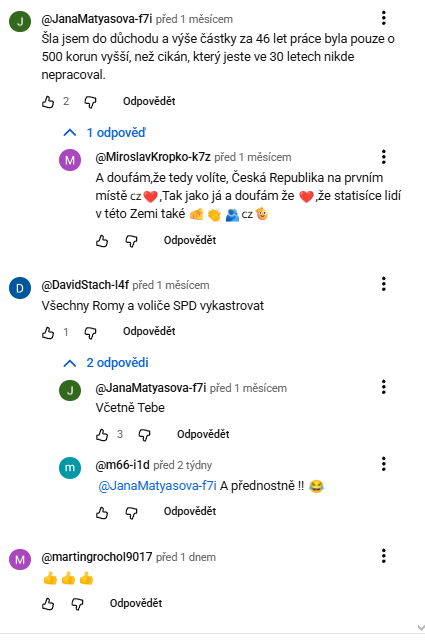Open @MiroslavKropko-k7z's channel name

[153, 157]
